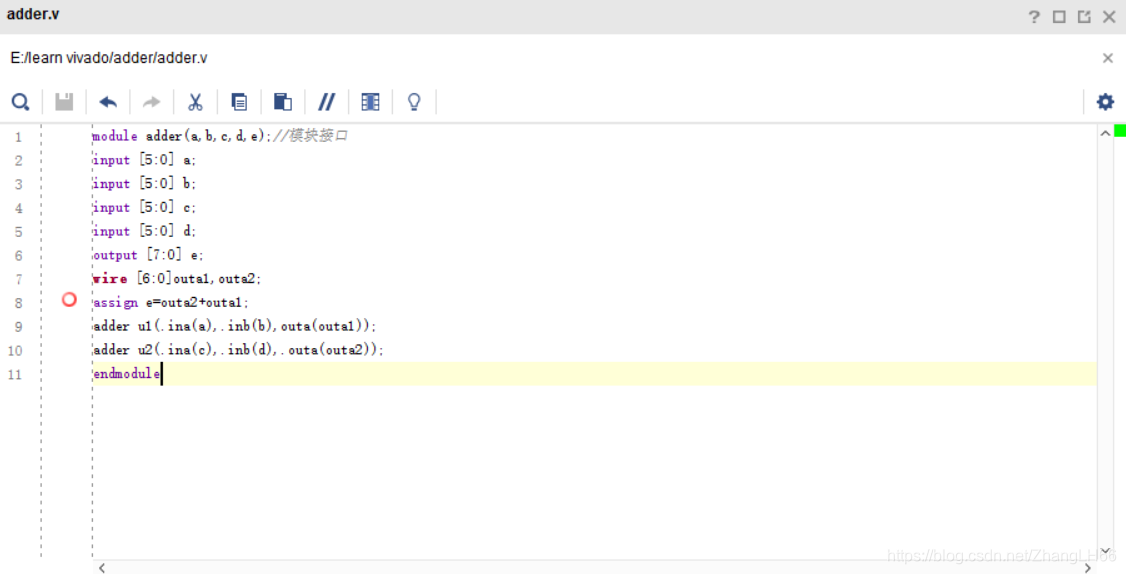Open the help question mark icon
Screen dimensions: 1126x574
(1034, 17)
